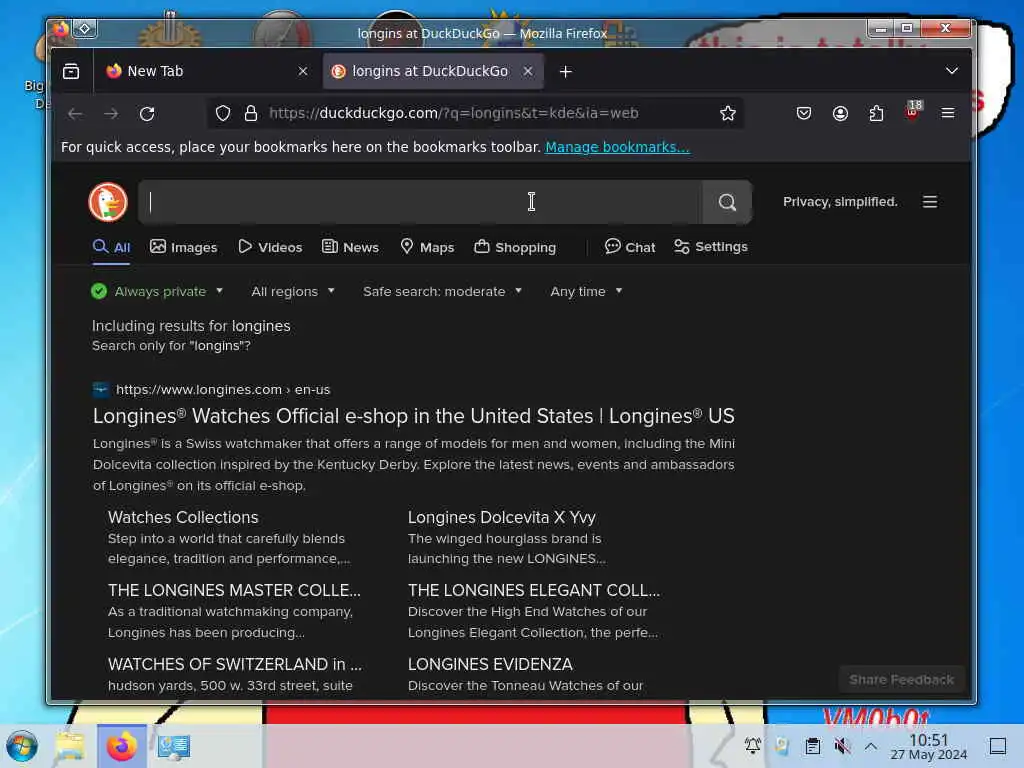This screenshot has height=768, width=1024.
Task: Switch to News results
Action: point(351,248)
